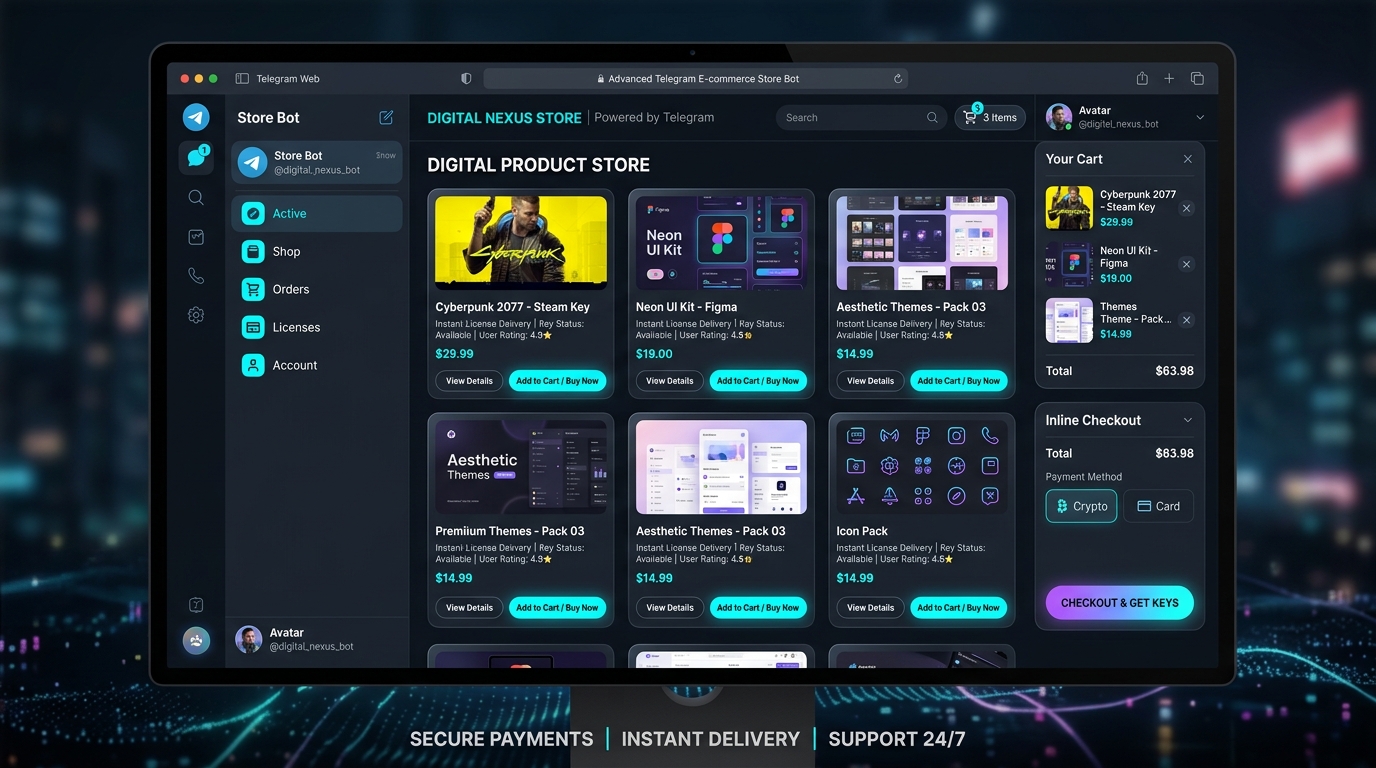This screenshot has height=768, width=1376.
Task: Click Neon UI Kit thumbnail in Your Cart
Action: [1069, 265]
